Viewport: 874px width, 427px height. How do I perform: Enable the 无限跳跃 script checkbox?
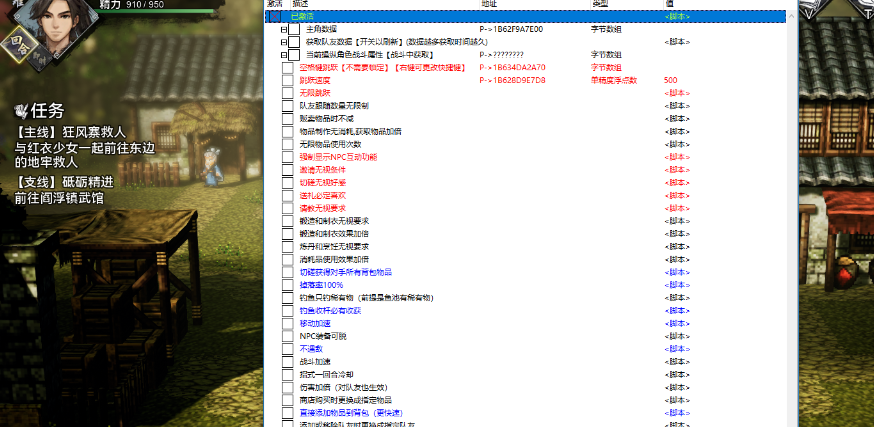click(288, 94)
